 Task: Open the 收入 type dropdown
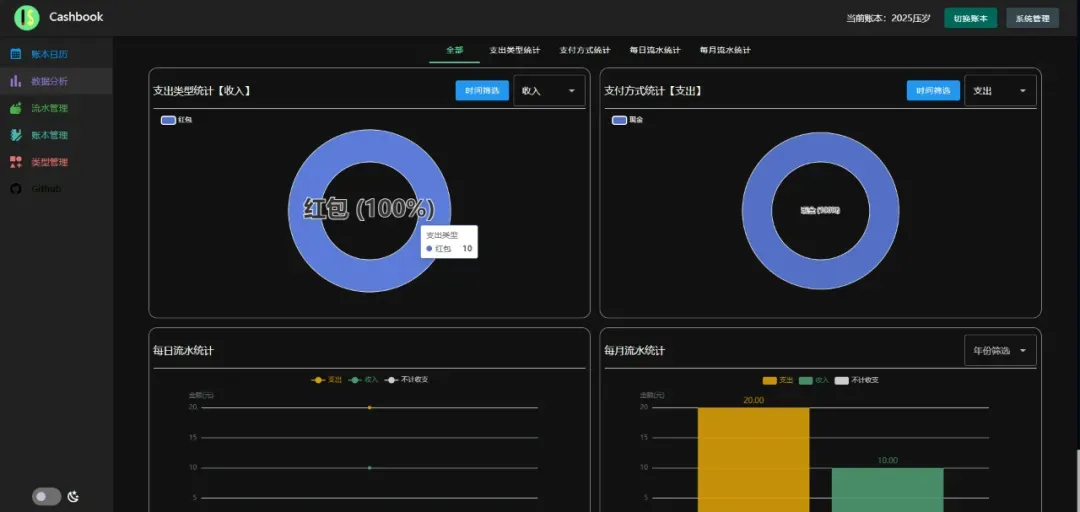tap(549, 91)
